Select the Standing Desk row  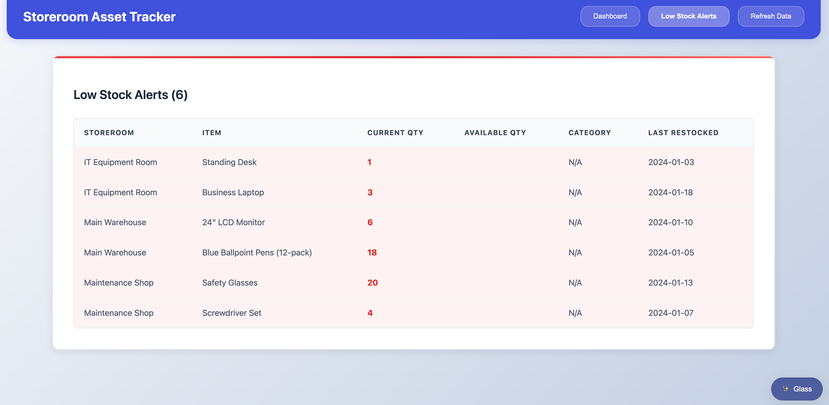pos(229,162)
